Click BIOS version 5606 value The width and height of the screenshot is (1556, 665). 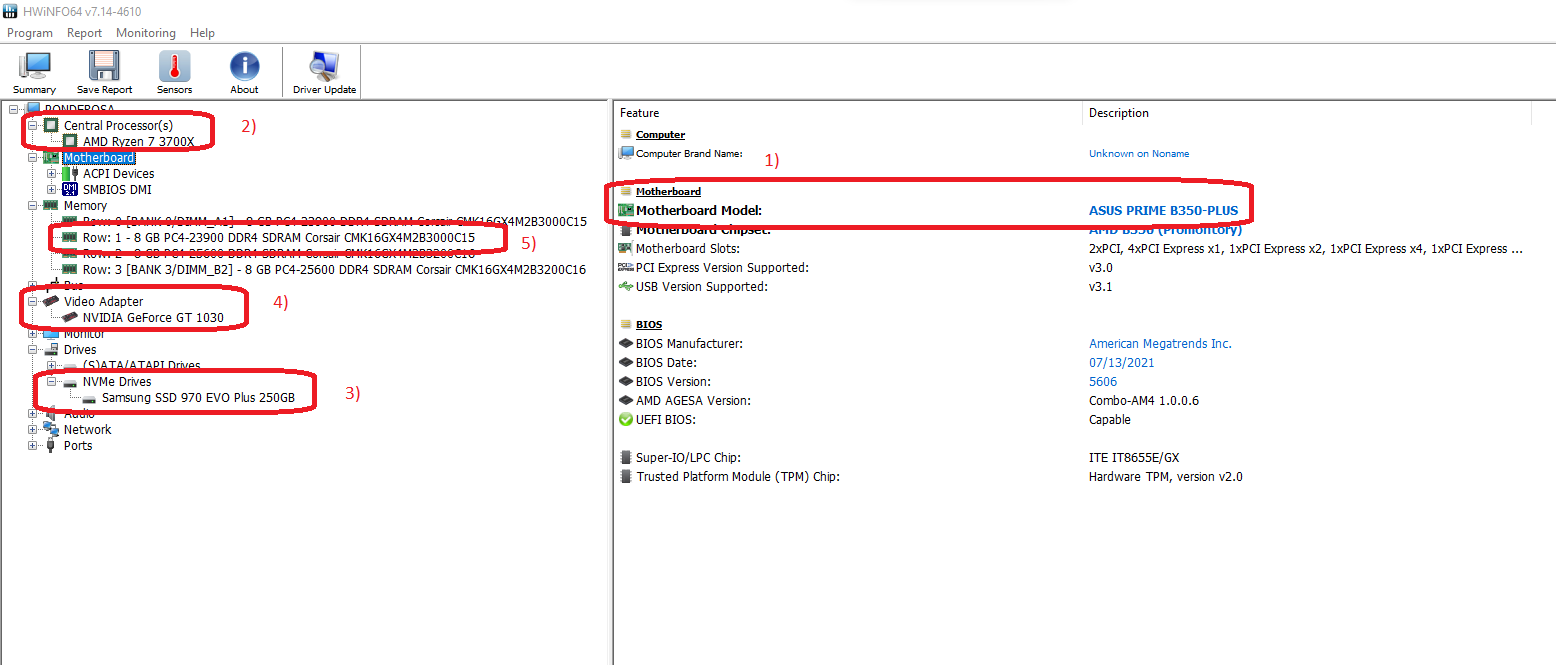[1103, 381]
